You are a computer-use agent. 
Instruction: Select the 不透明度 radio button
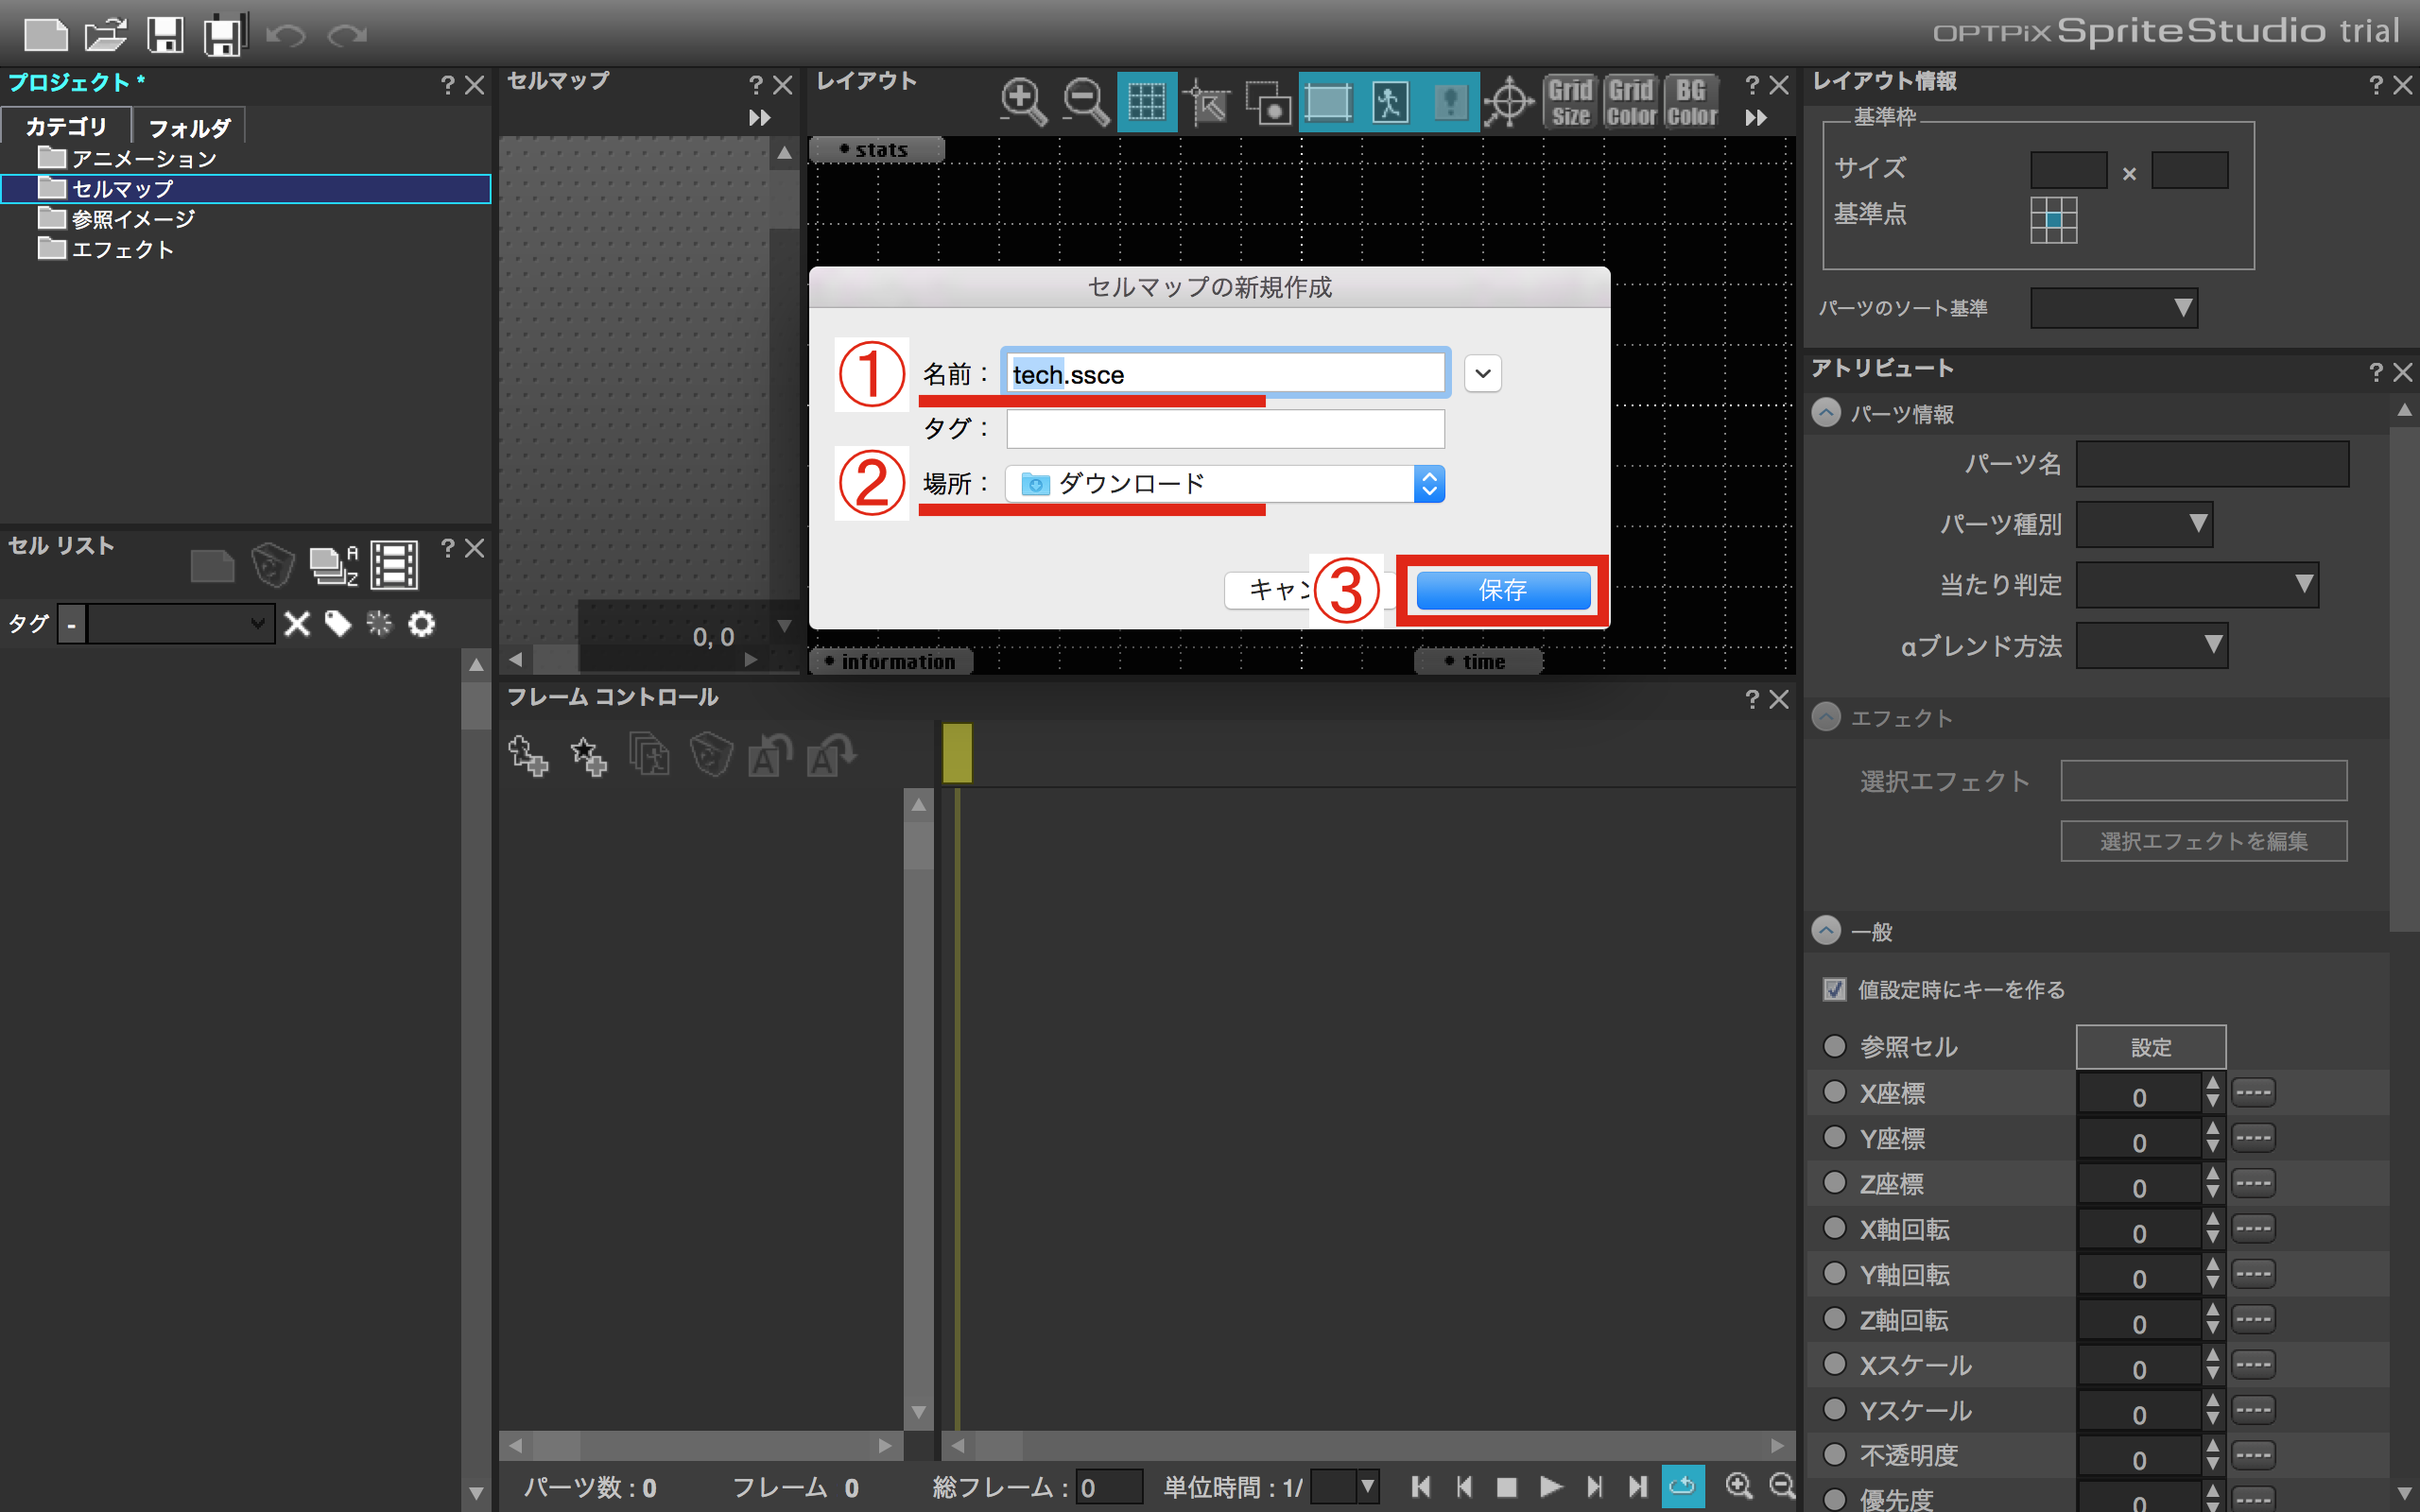click(1834, 1454)
